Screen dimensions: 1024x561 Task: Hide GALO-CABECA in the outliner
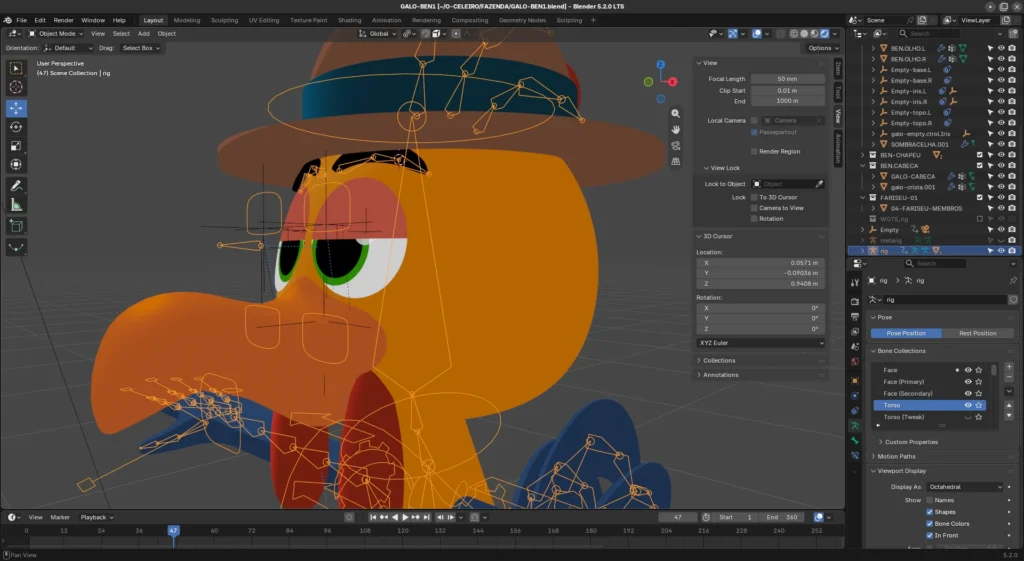(1001, 176)
